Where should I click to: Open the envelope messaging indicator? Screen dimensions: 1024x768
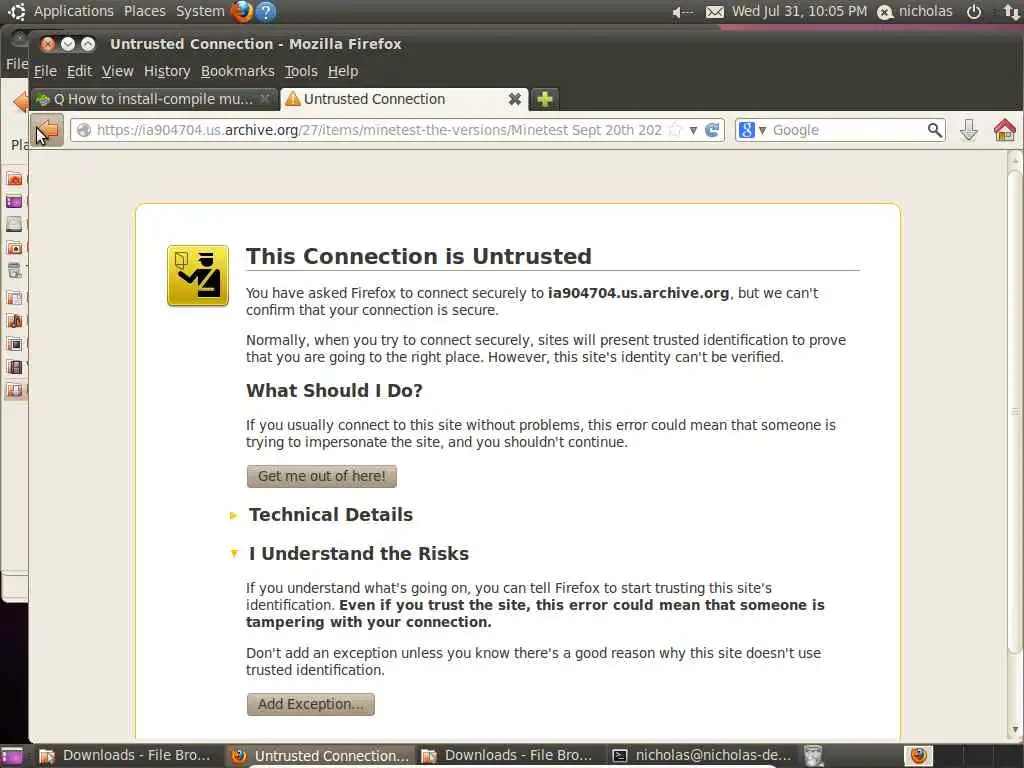click(x=714, y=12)
